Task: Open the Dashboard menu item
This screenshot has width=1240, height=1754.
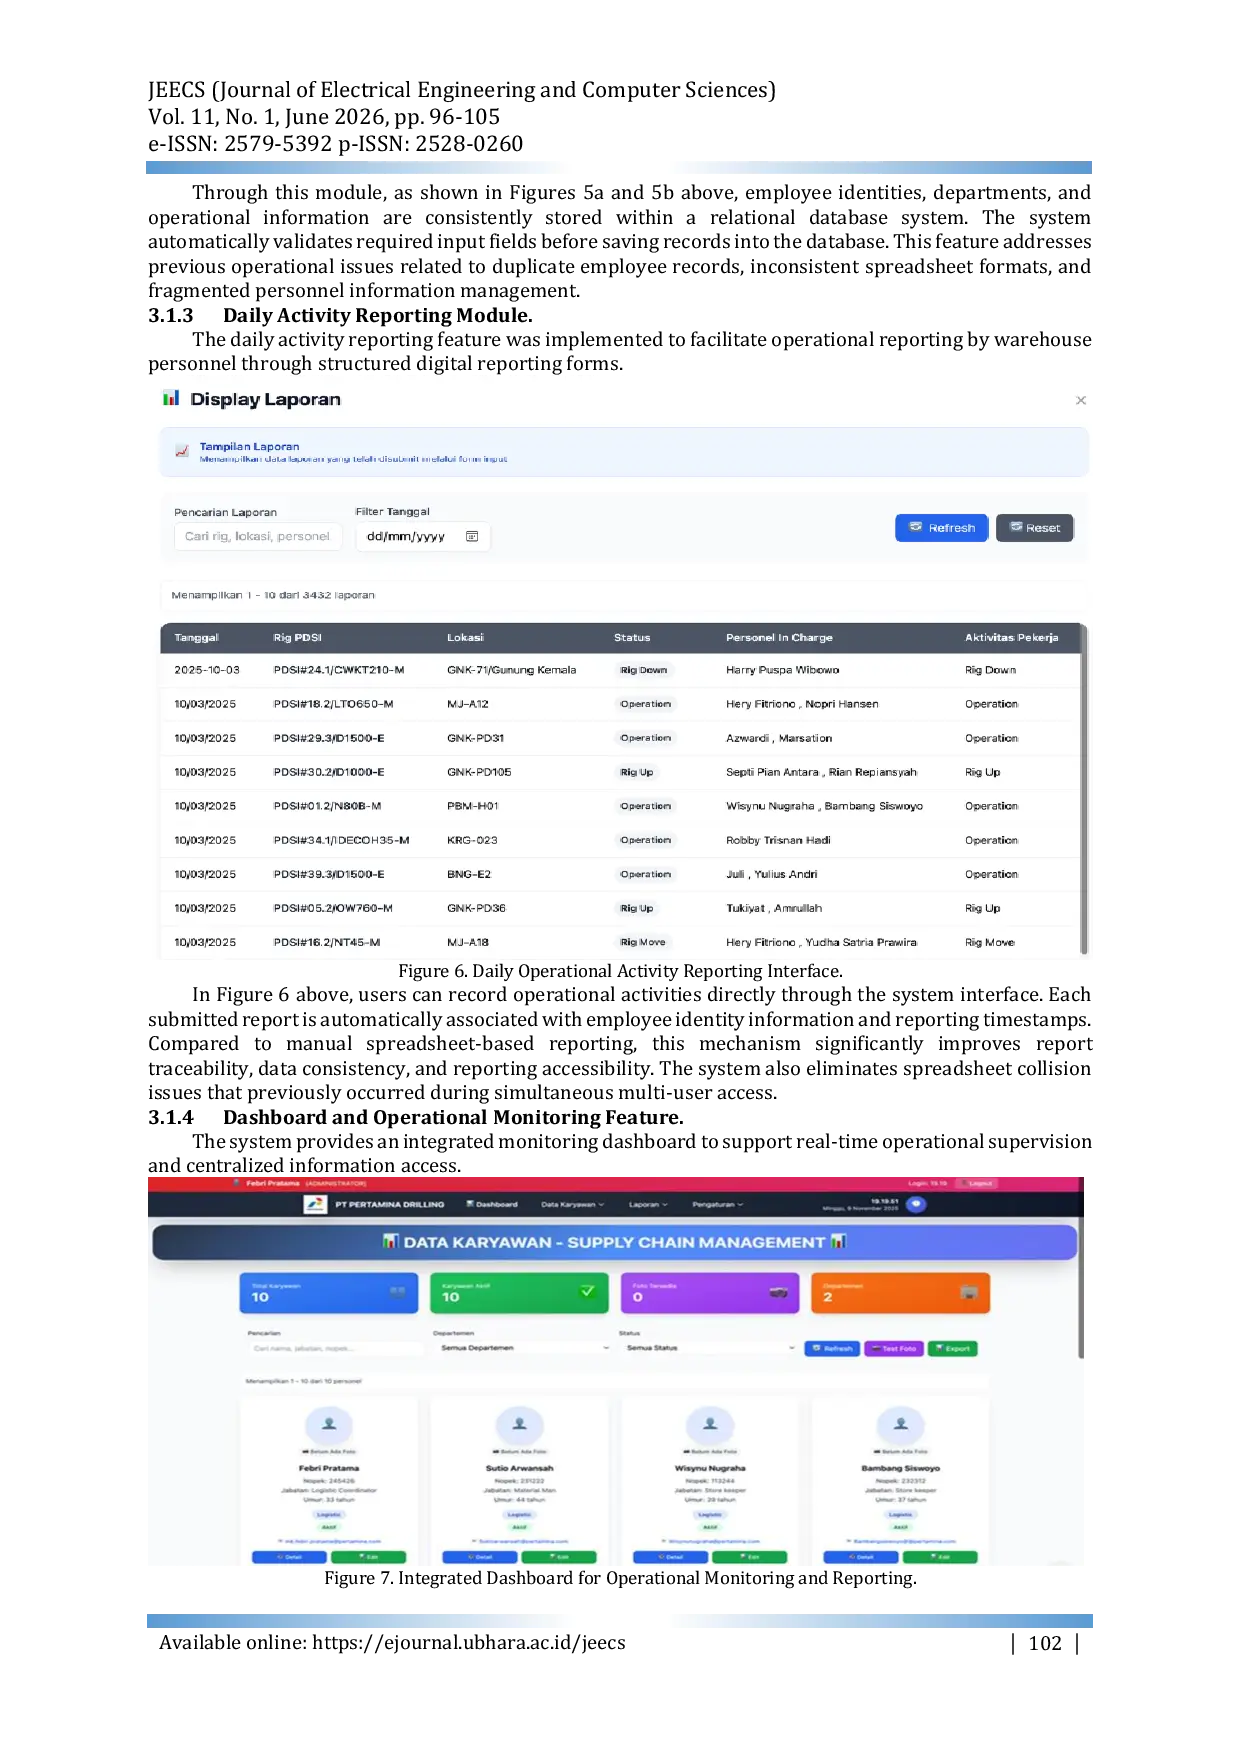Action: click(x=492, y=1204)
